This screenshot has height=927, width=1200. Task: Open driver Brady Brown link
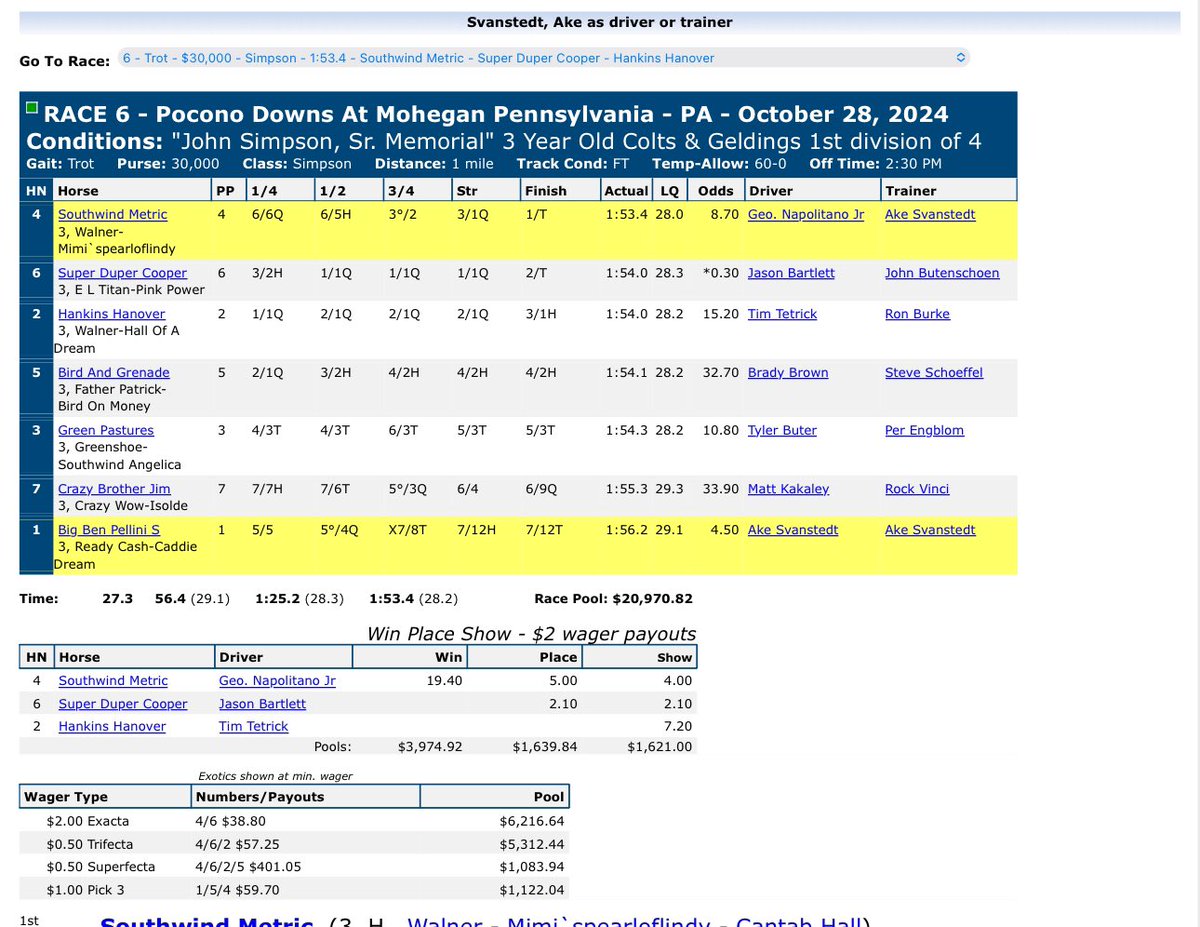tap(788, 372)
